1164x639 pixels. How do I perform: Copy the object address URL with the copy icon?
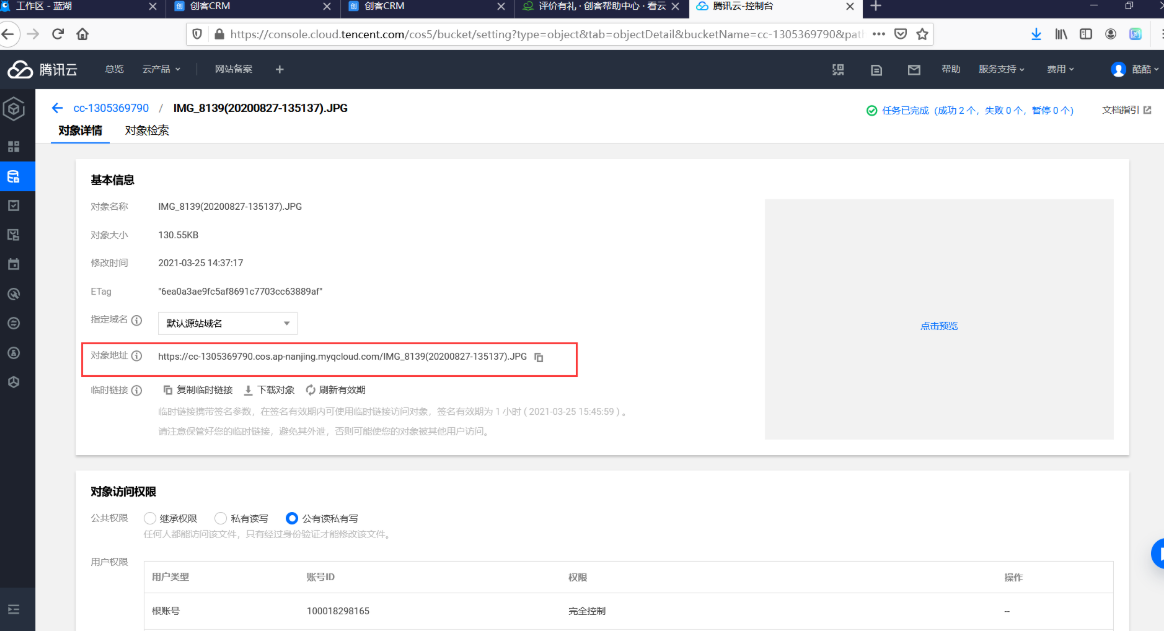coord(539,357)
